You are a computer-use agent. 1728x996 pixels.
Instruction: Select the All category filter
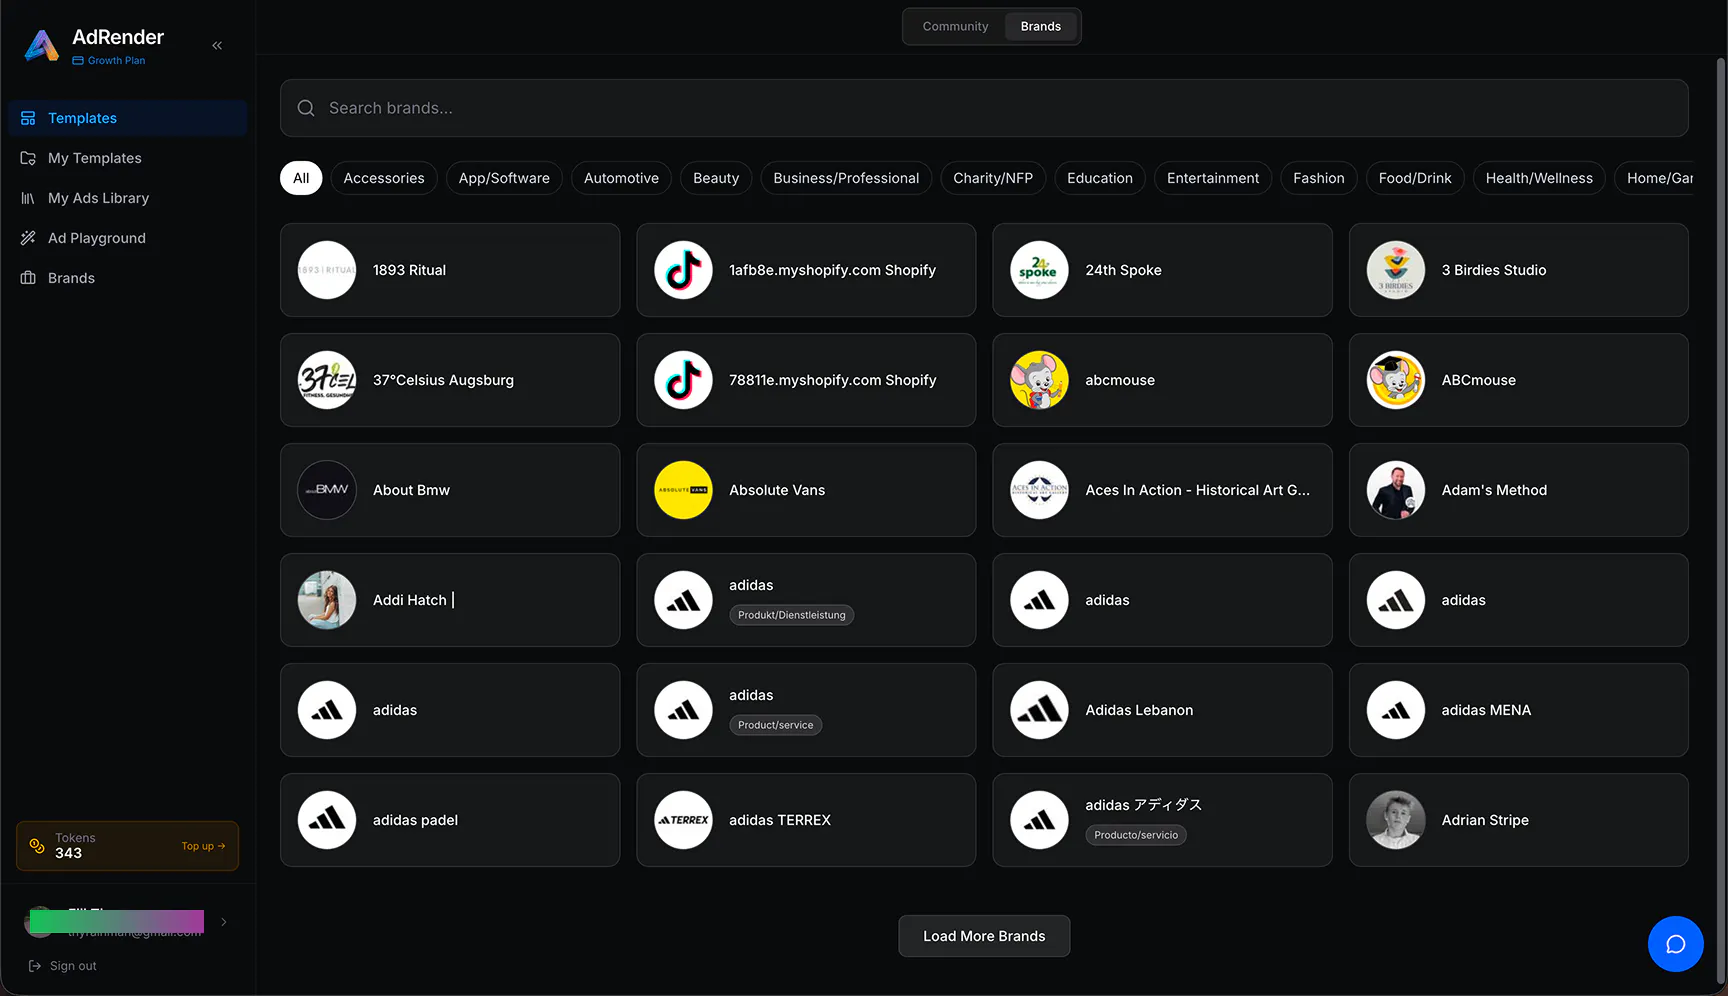(301, 178)
